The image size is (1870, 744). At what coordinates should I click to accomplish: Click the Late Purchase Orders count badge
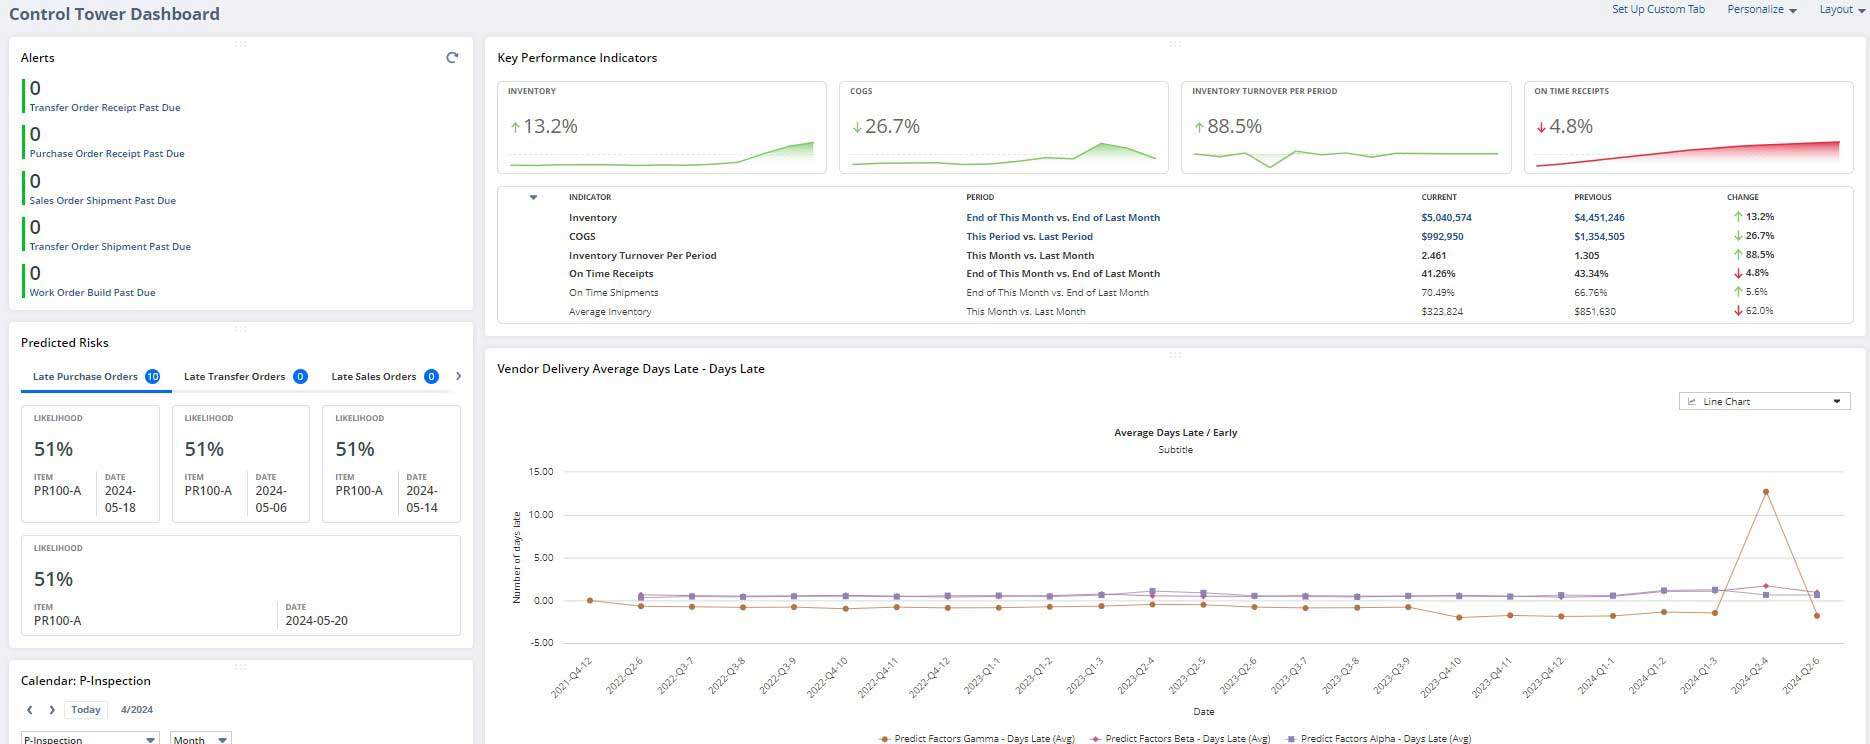click(x=152, y=376)
